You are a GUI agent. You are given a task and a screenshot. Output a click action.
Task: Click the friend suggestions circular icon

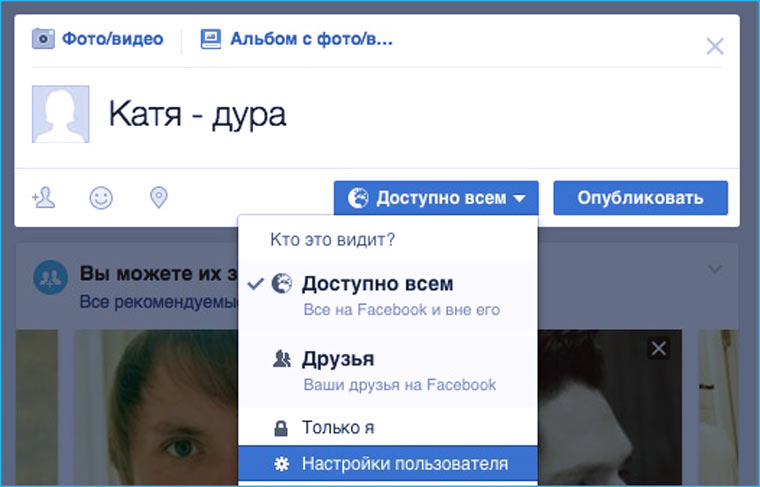click(x=50, y=277)
